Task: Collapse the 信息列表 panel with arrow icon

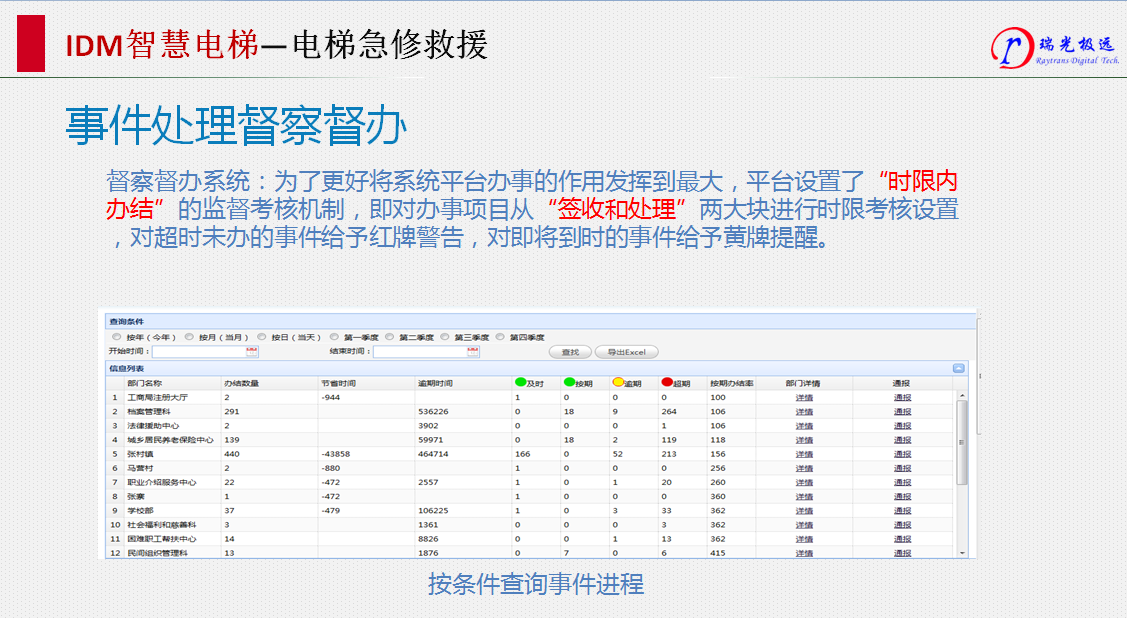Action: click(x=958, y=368)
